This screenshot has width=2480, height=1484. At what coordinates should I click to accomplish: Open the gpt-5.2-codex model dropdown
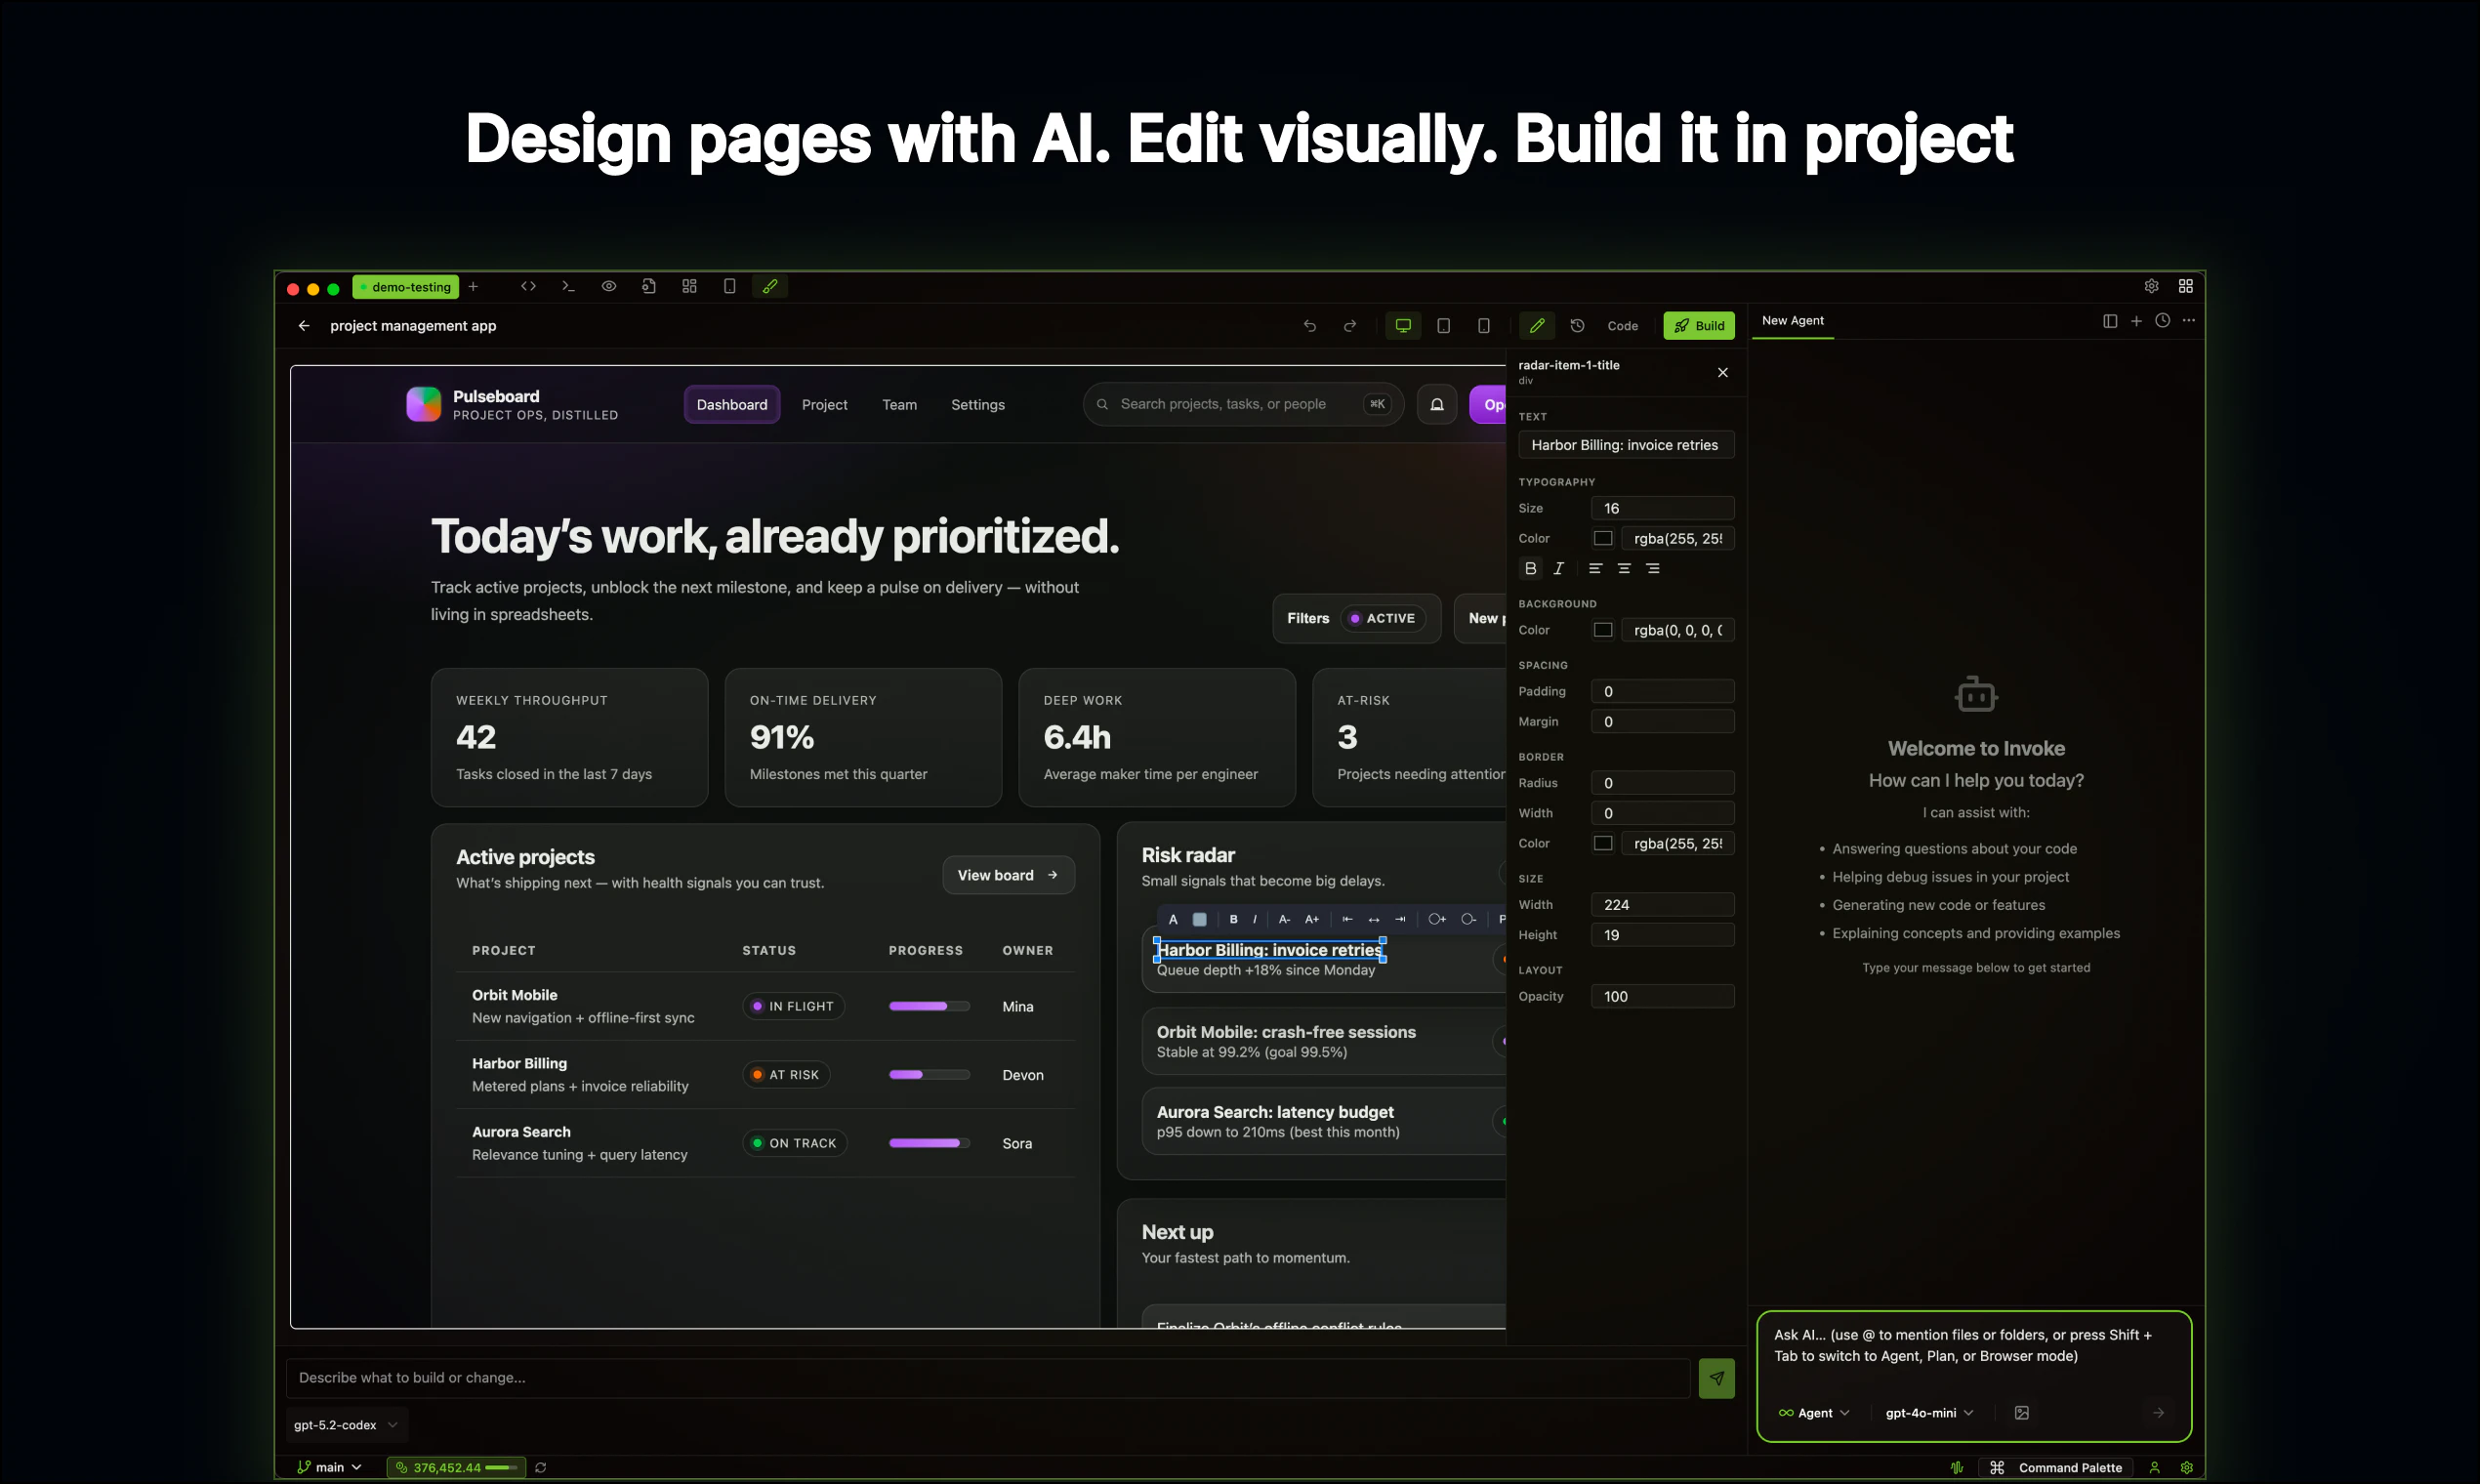345,1425
